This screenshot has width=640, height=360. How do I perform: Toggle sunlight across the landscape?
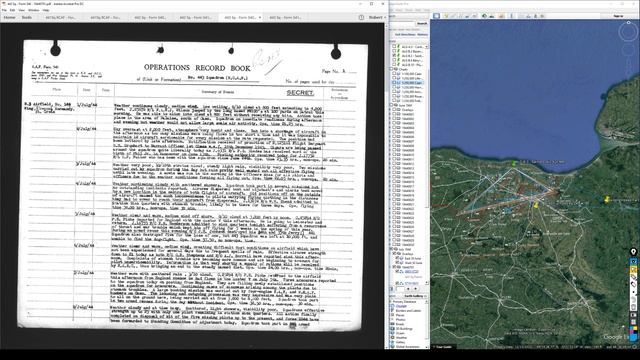pyautogui.click(x=491, y=16)
